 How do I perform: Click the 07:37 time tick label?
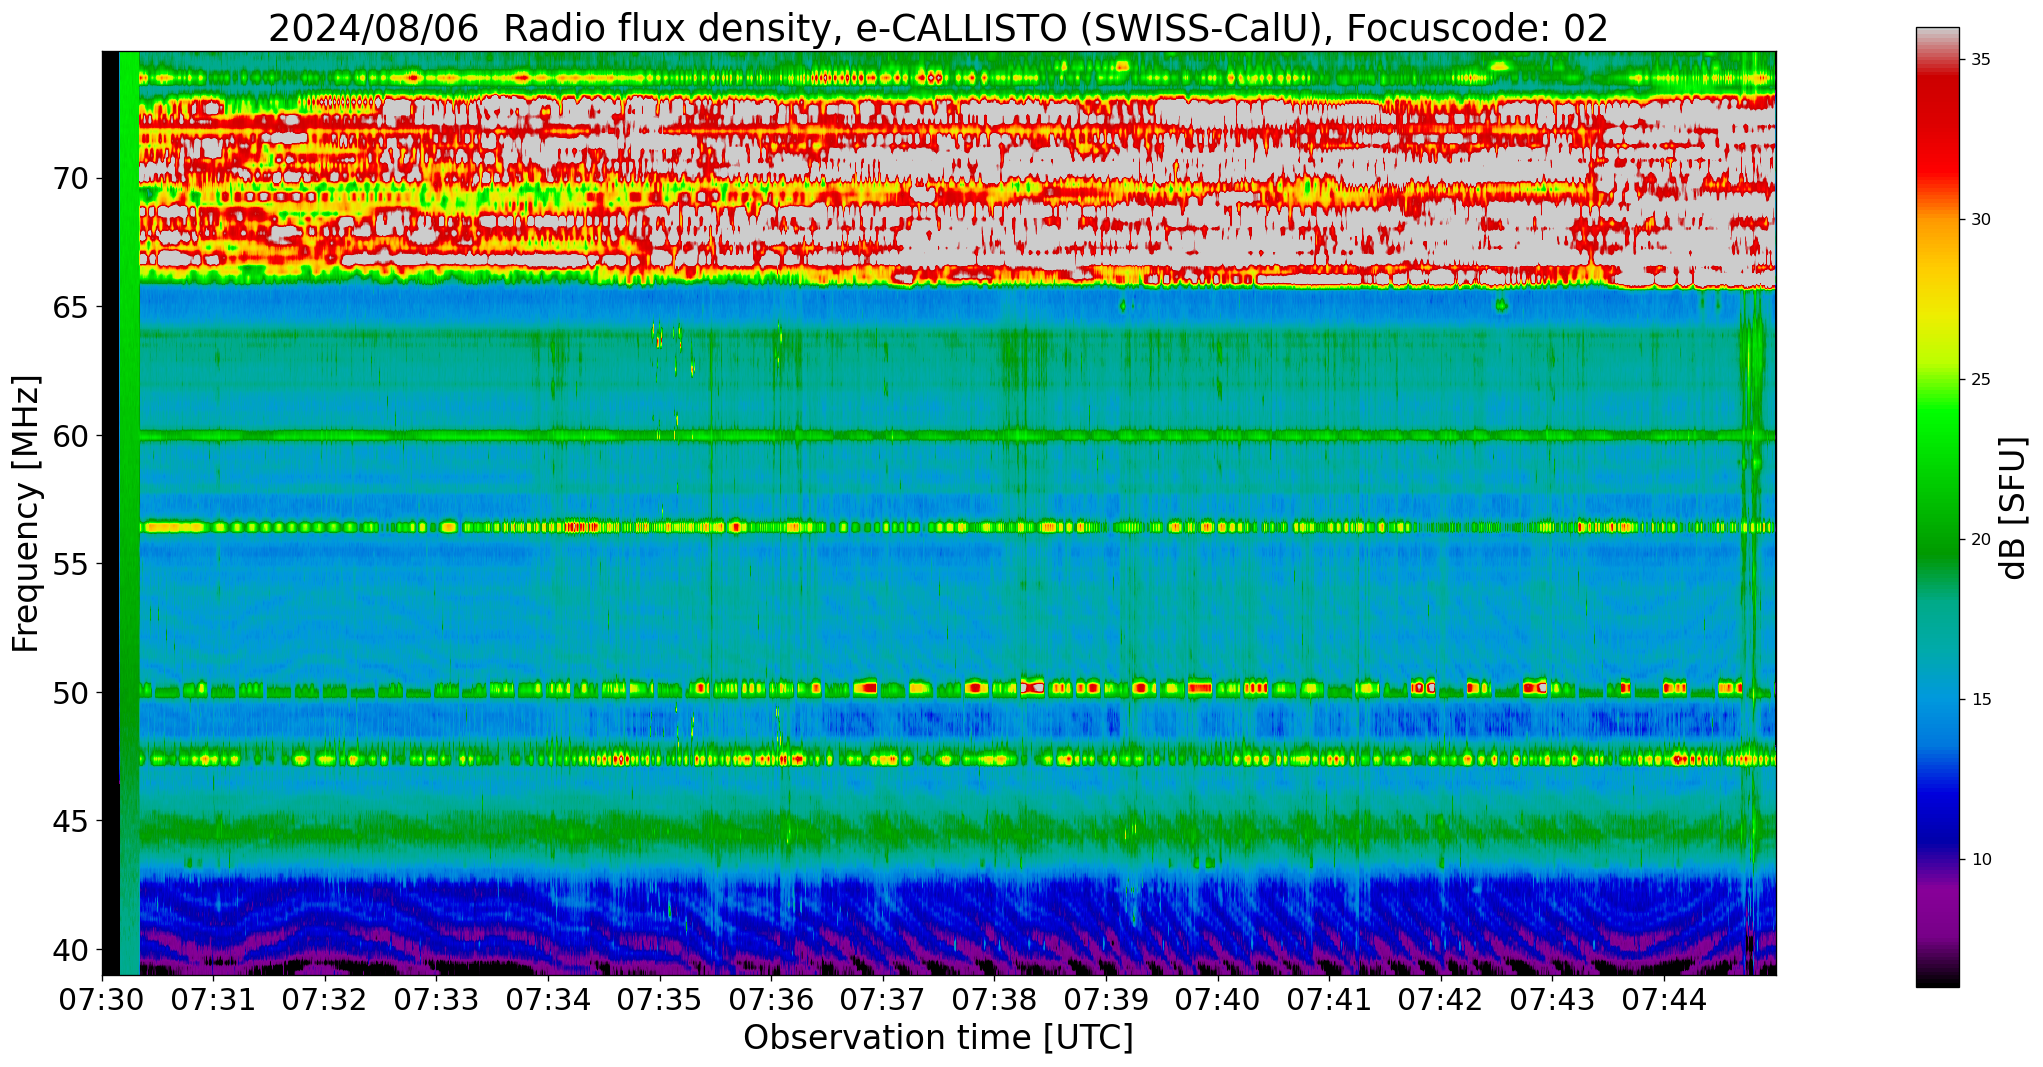(883, 1000)
